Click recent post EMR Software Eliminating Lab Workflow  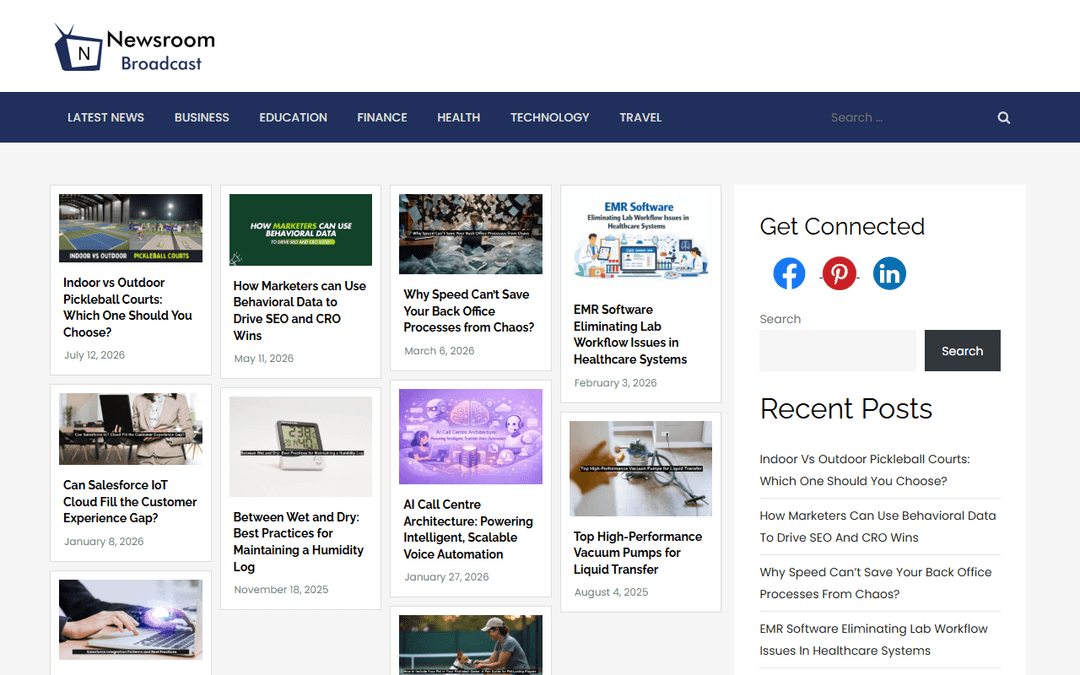[873, 639]
